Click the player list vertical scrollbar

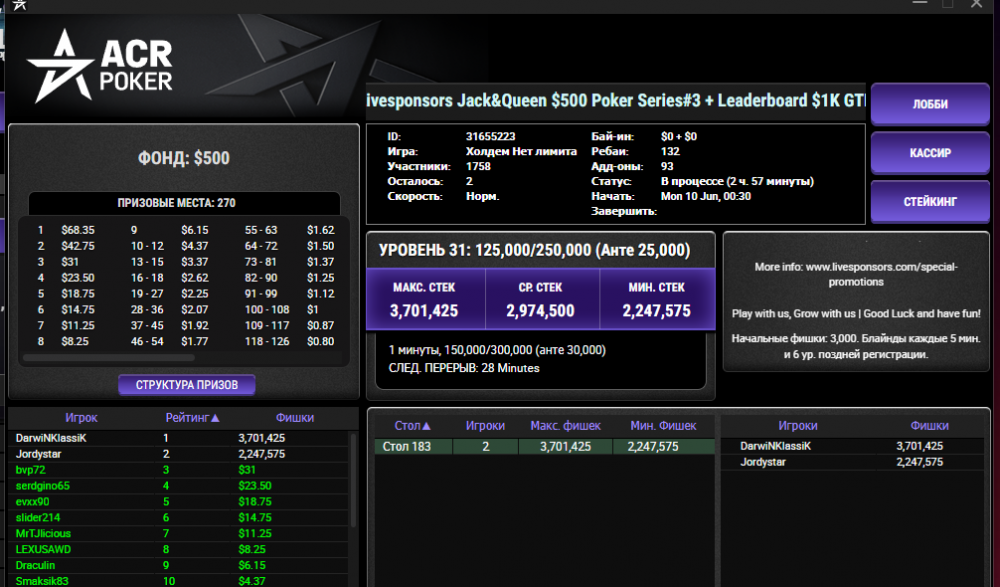point(352,500)
